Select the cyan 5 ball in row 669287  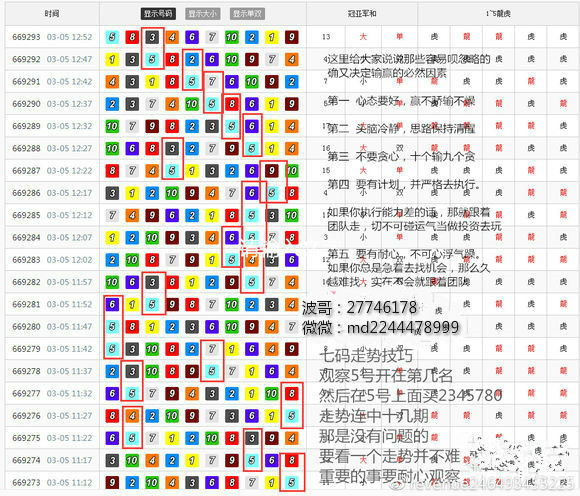172,171
